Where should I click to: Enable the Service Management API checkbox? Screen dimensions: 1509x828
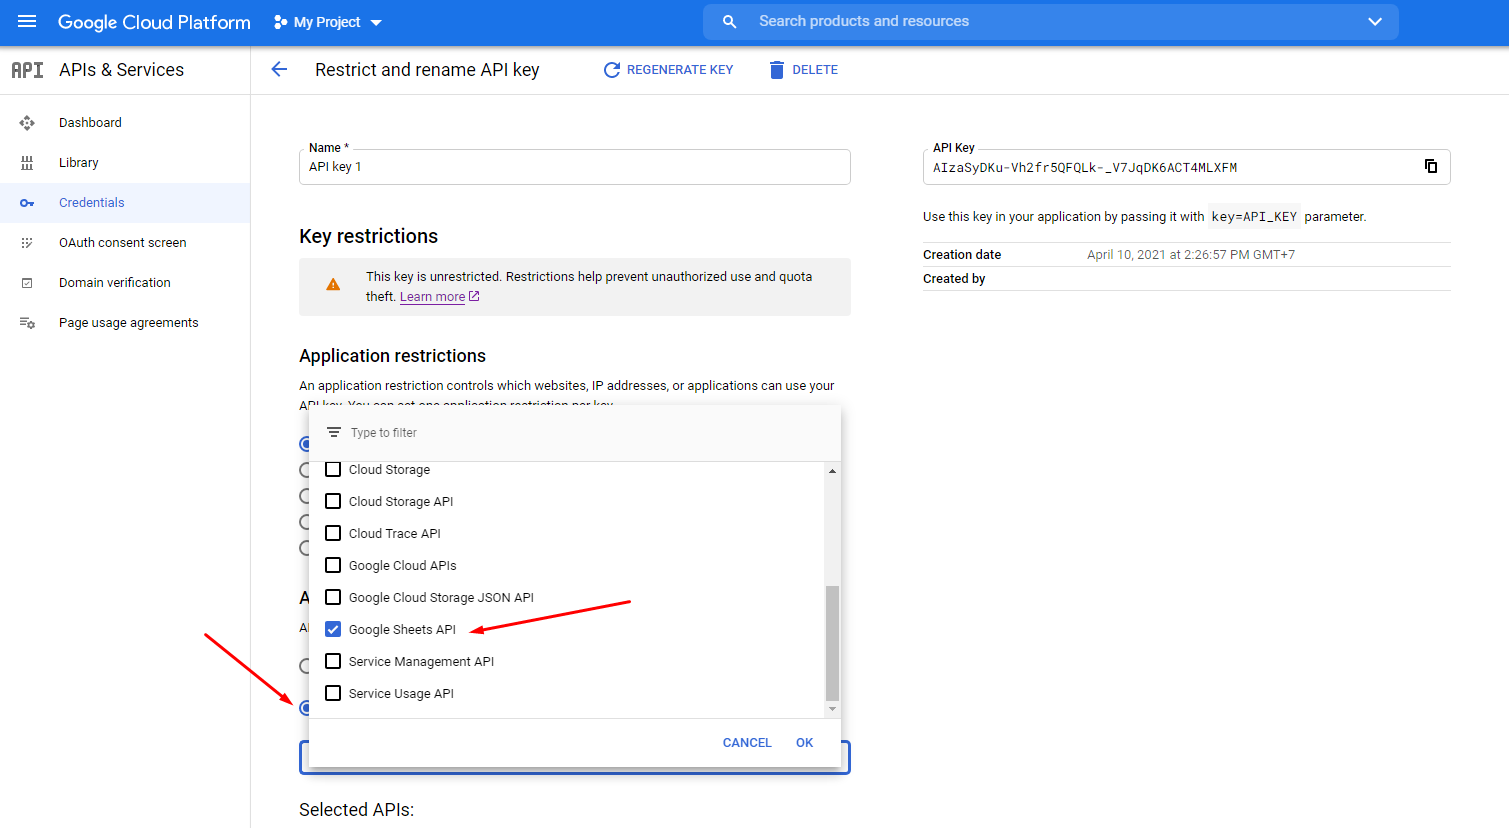332,661
